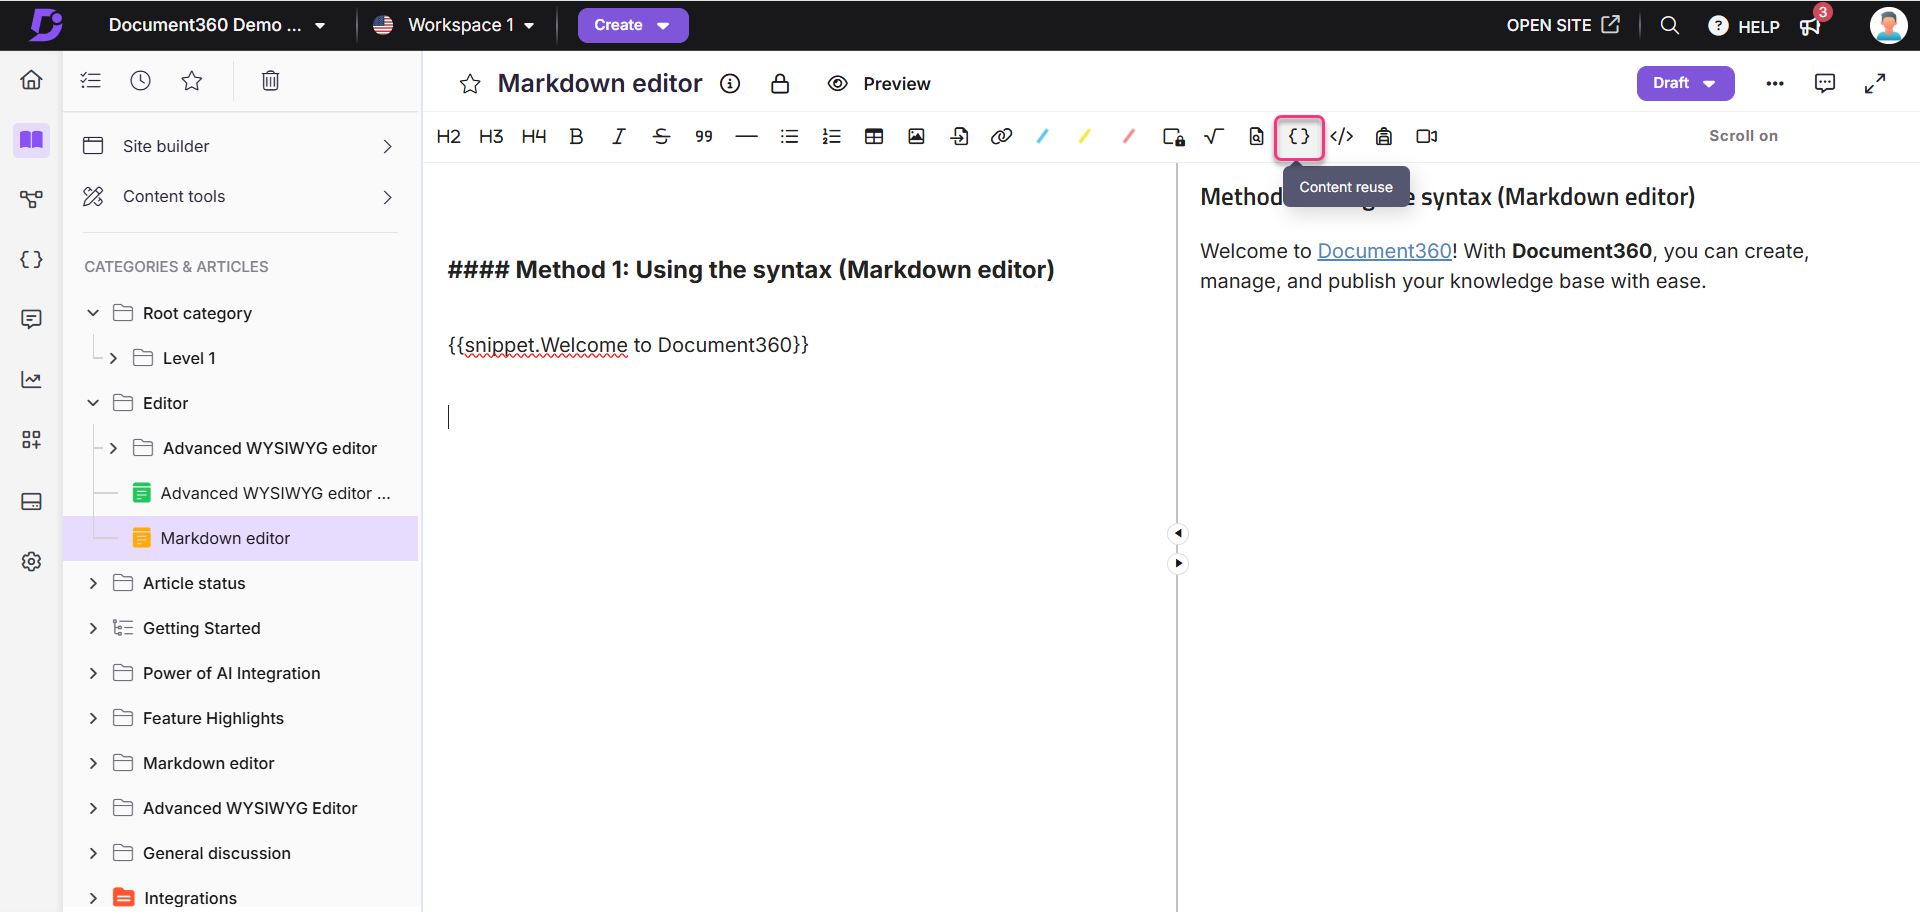
Task: Open more article options ellipsis
Action: pyautogui.click(x=1775, y=84)
